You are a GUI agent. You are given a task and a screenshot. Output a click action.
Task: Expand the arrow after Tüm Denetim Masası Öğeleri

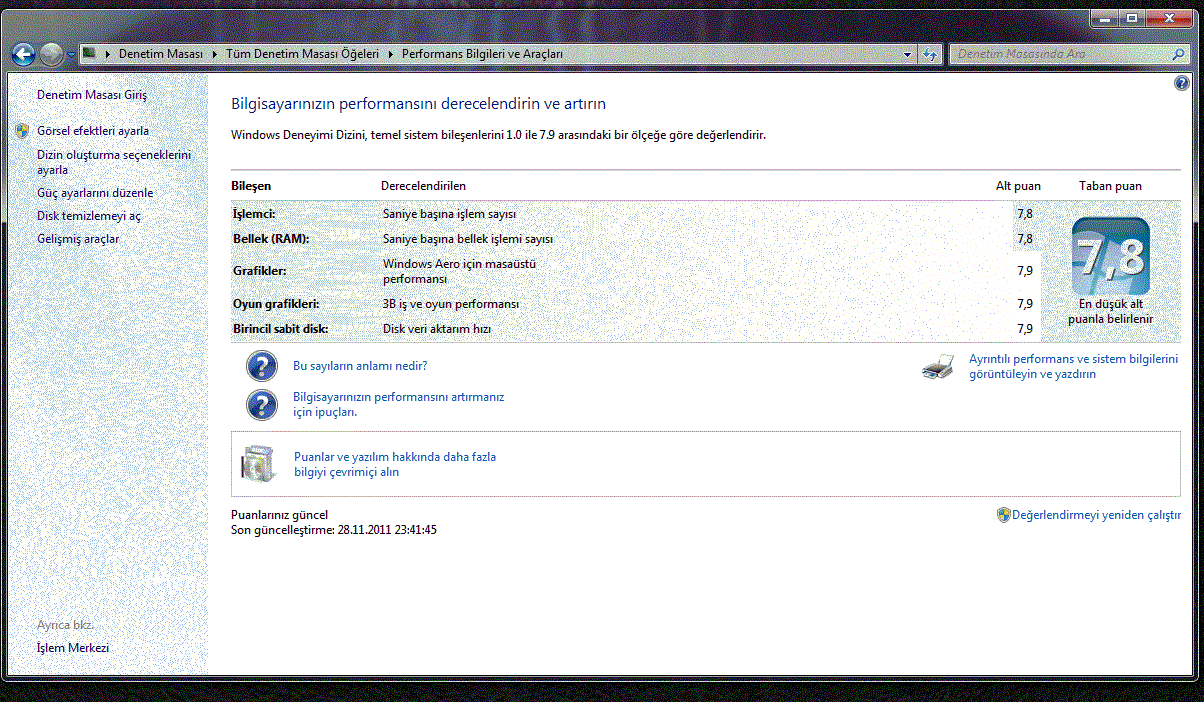[390, 54]
